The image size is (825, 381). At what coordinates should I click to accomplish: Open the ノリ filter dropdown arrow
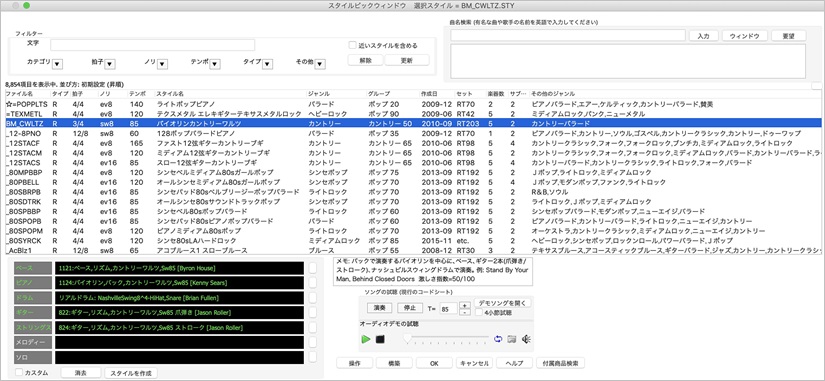click(162, 64)
